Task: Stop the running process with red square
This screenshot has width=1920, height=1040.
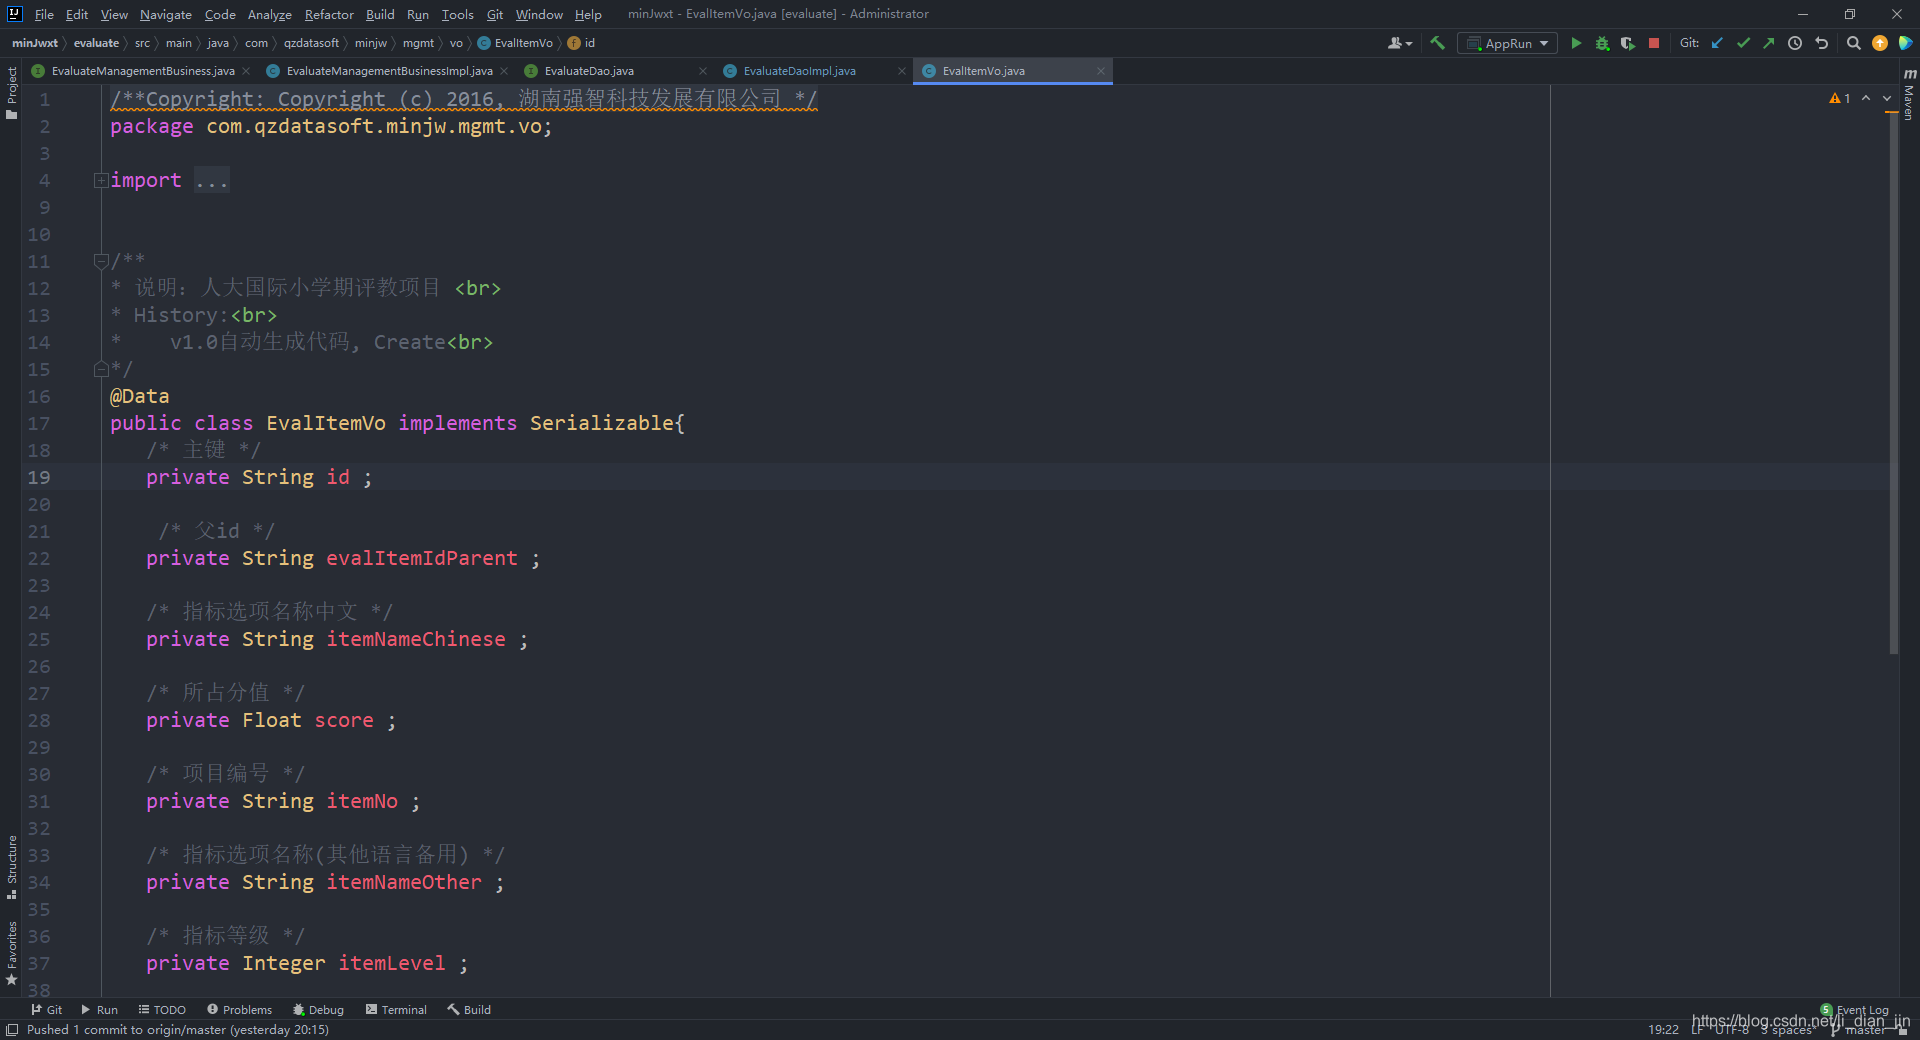Action: (1654, 43)
